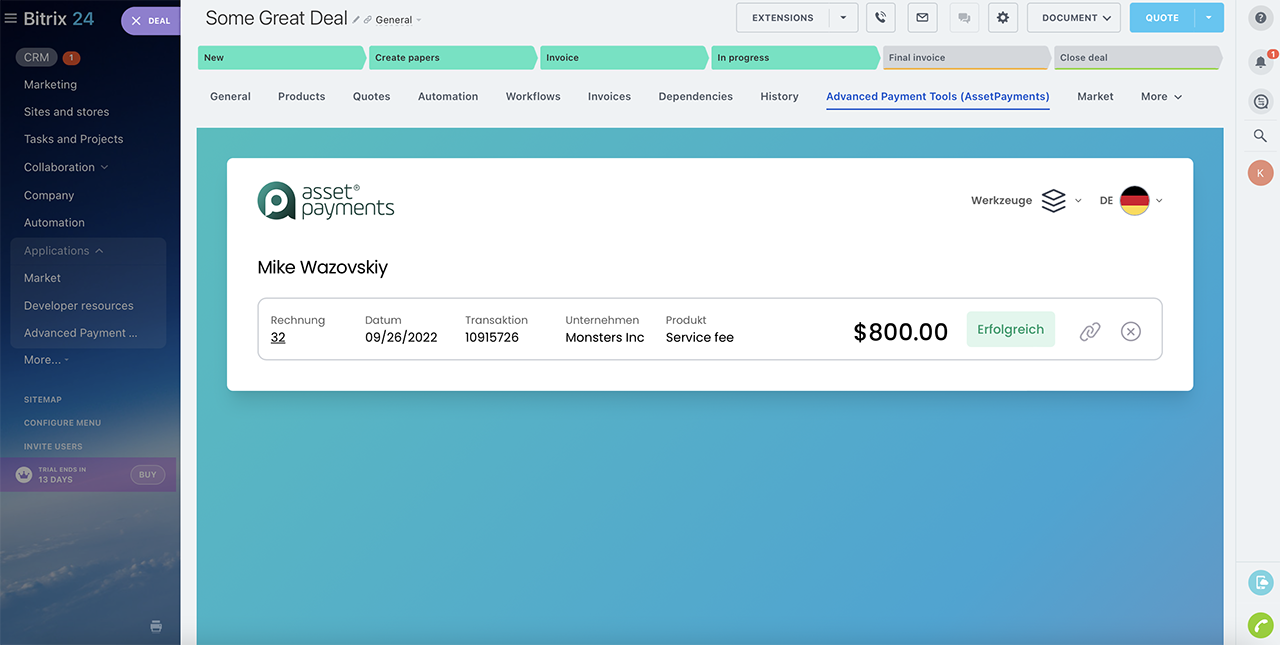Open invoice number 32 link
This screenshot has width=1280, height=645.
coord(278,338)
